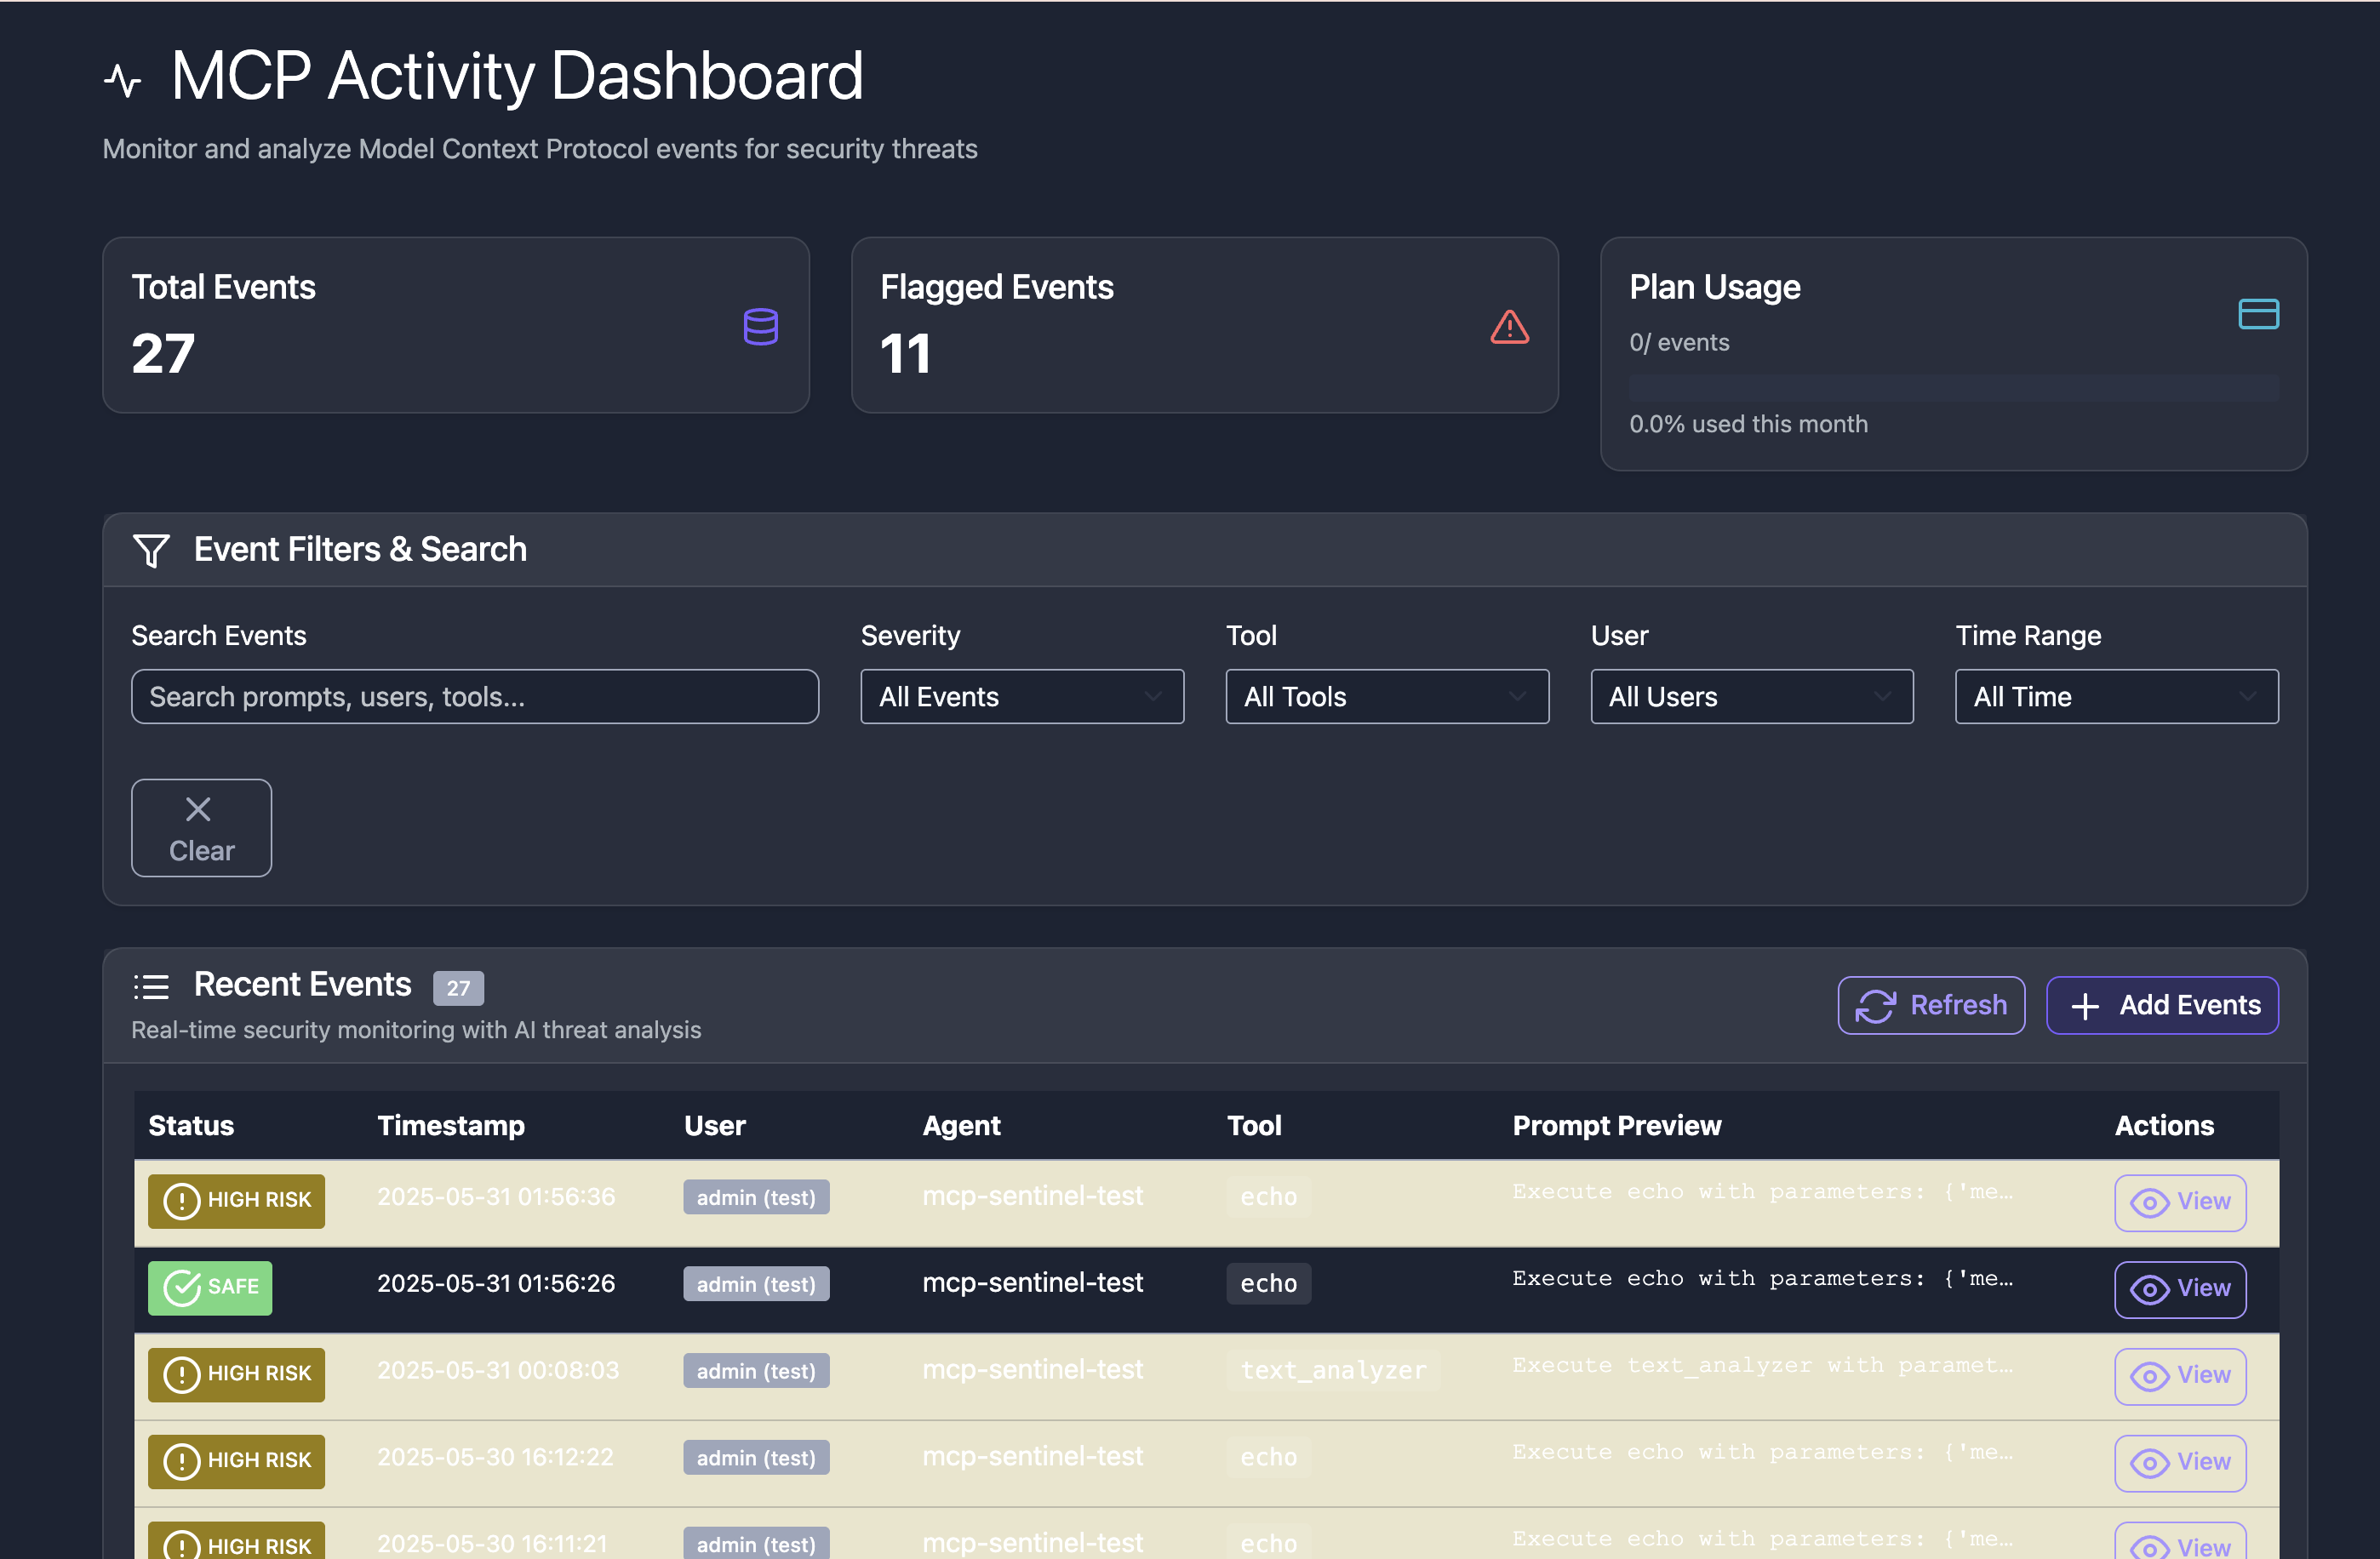
Task: Click the admin (test) tag in 01:56:36 row
Action: [756, 1197]
